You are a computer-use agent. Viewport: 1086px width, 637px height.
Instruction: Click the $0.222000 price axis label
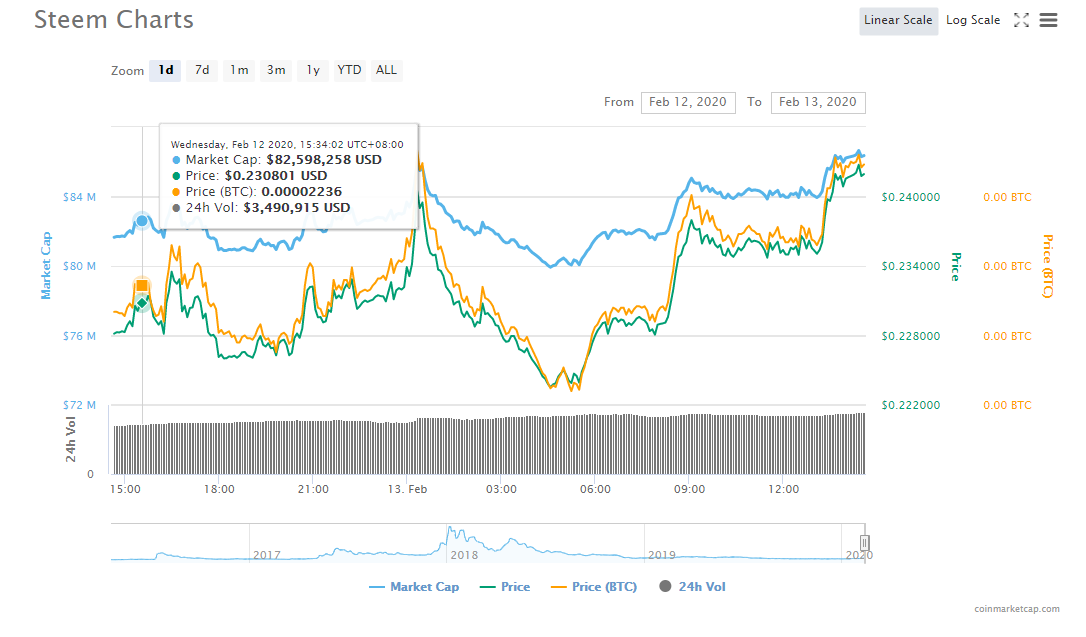pos(911,406)
